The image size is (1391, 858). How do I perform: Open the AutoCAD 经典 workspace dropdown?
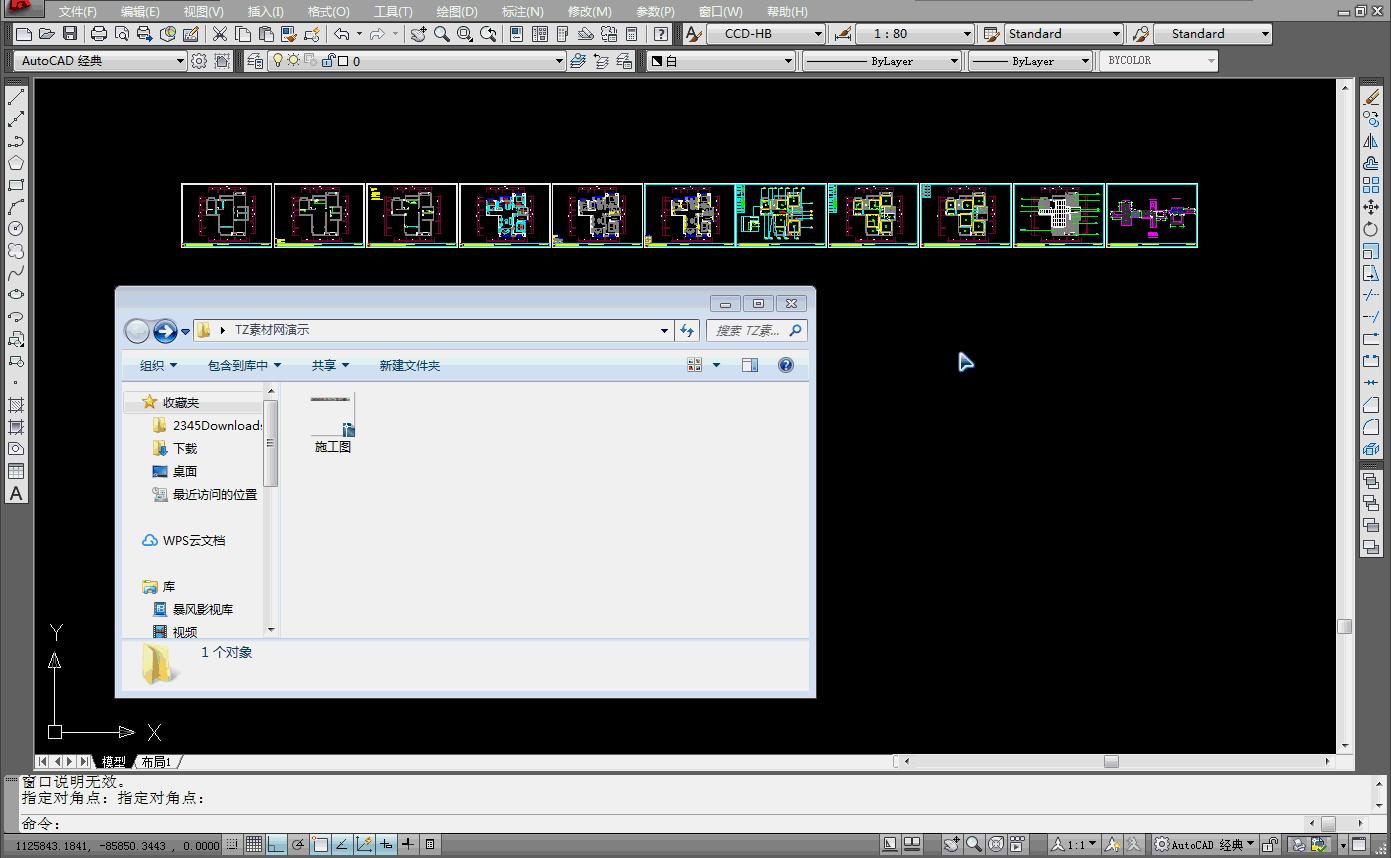pyautogui.click(x=100, y=61)
